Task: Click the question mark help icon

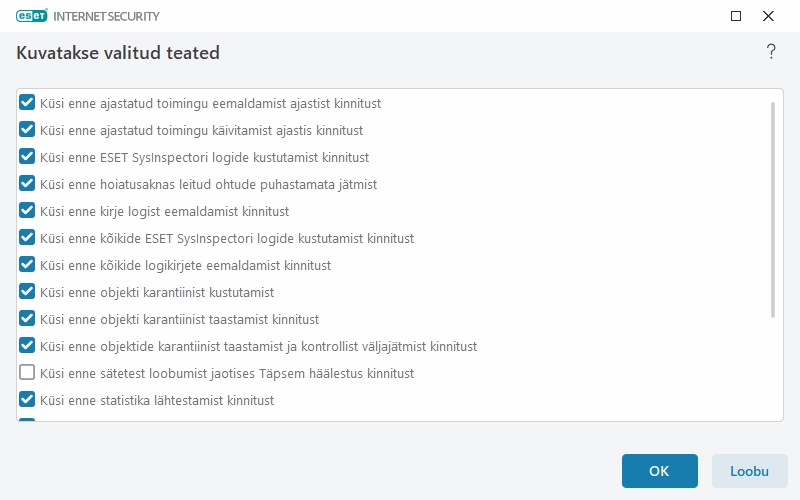Action: [x=771, y=52]
